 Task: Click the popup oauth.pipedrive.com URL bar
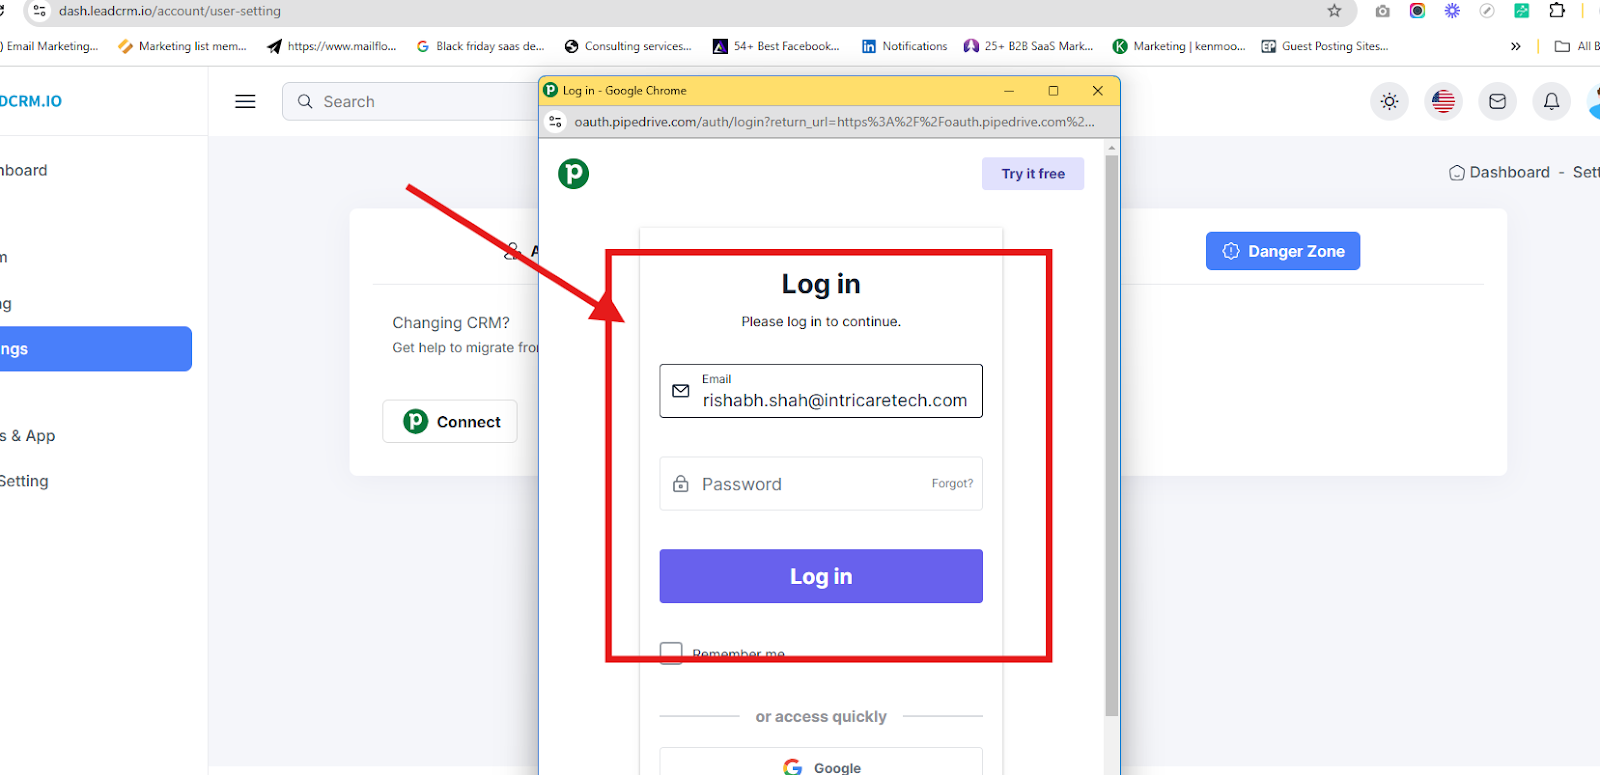[834, 122]
